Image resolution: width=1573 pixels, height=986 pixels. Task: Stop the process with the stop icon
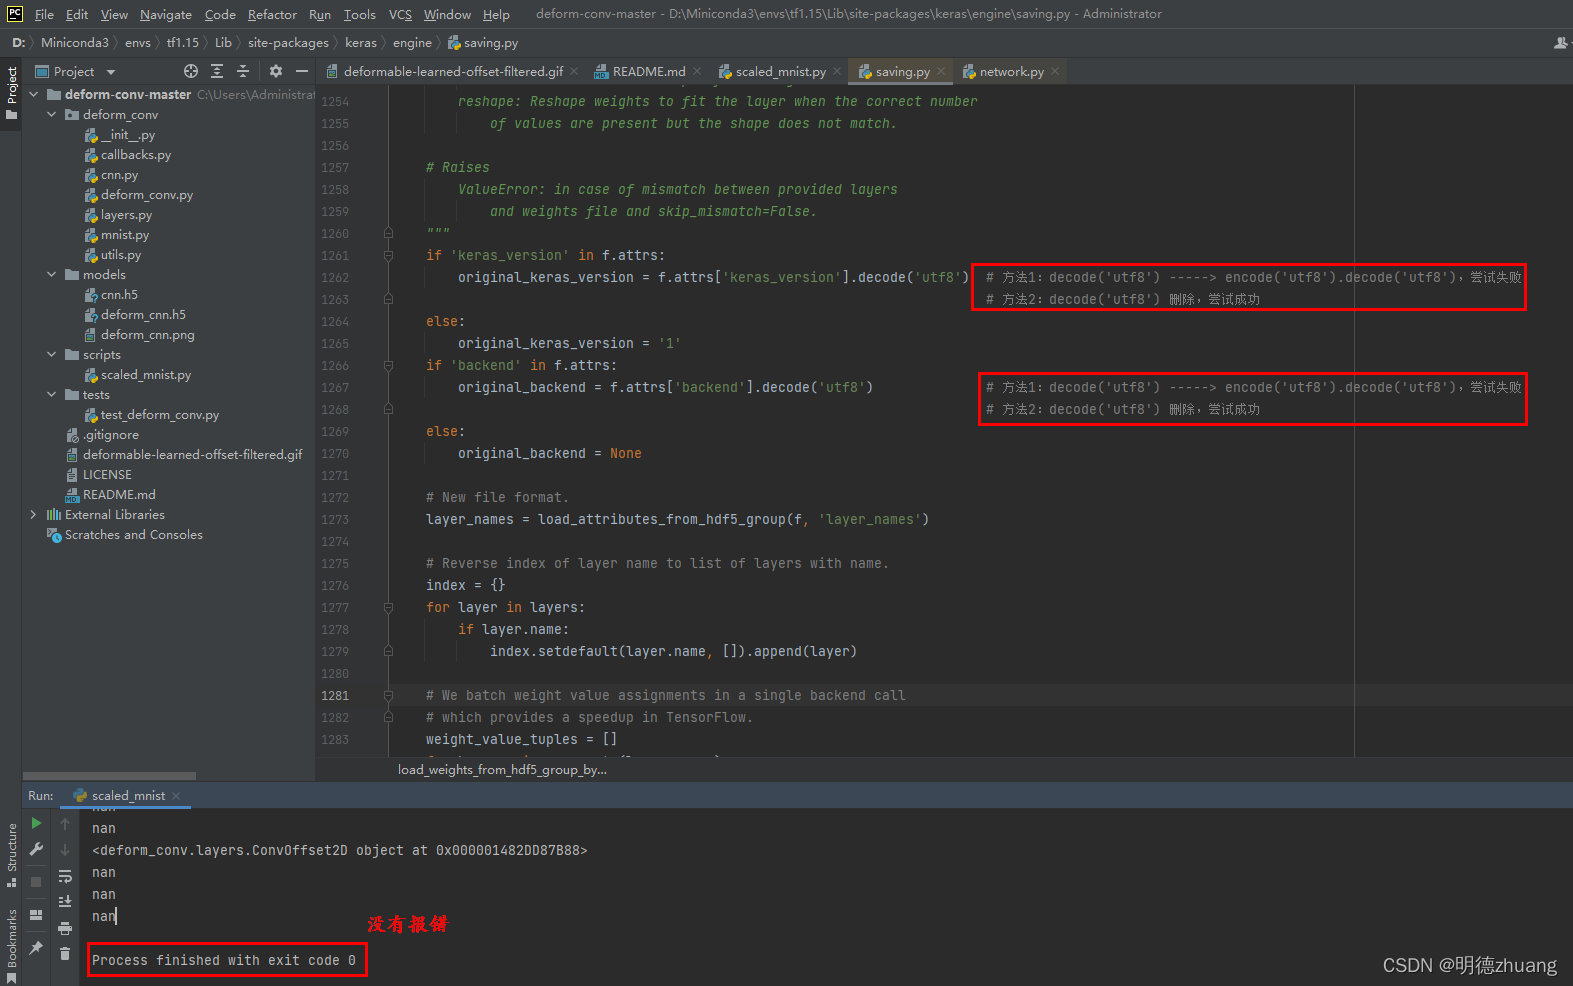pos(36,882)
